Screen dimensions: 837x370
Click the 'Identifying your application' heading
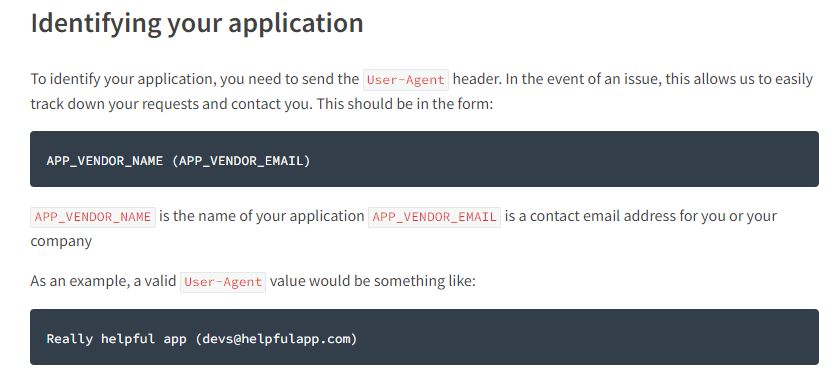(x=197, y=24)
